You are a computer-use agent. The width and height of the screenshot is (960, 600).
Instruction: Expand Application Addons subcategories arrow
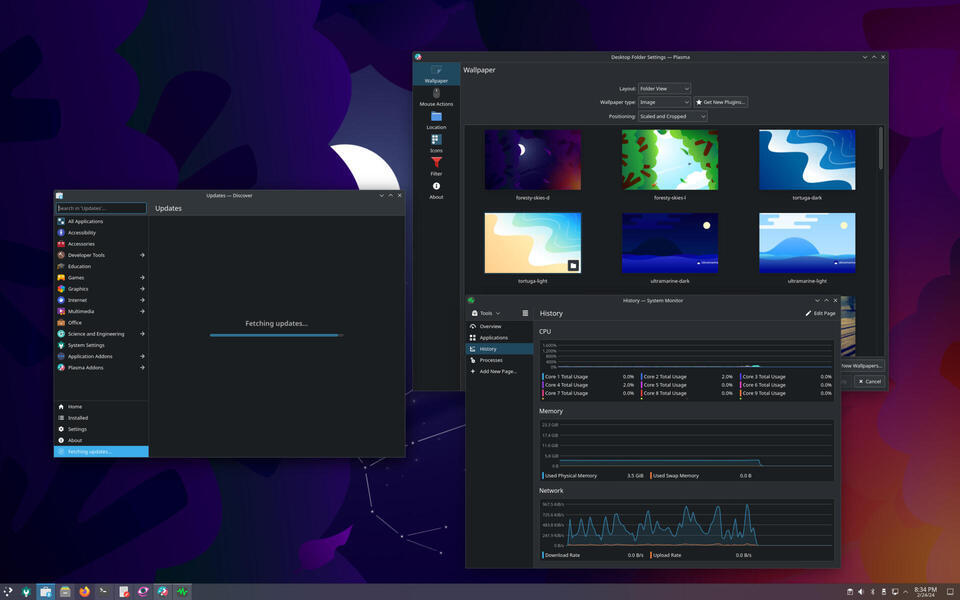(142, 356)
